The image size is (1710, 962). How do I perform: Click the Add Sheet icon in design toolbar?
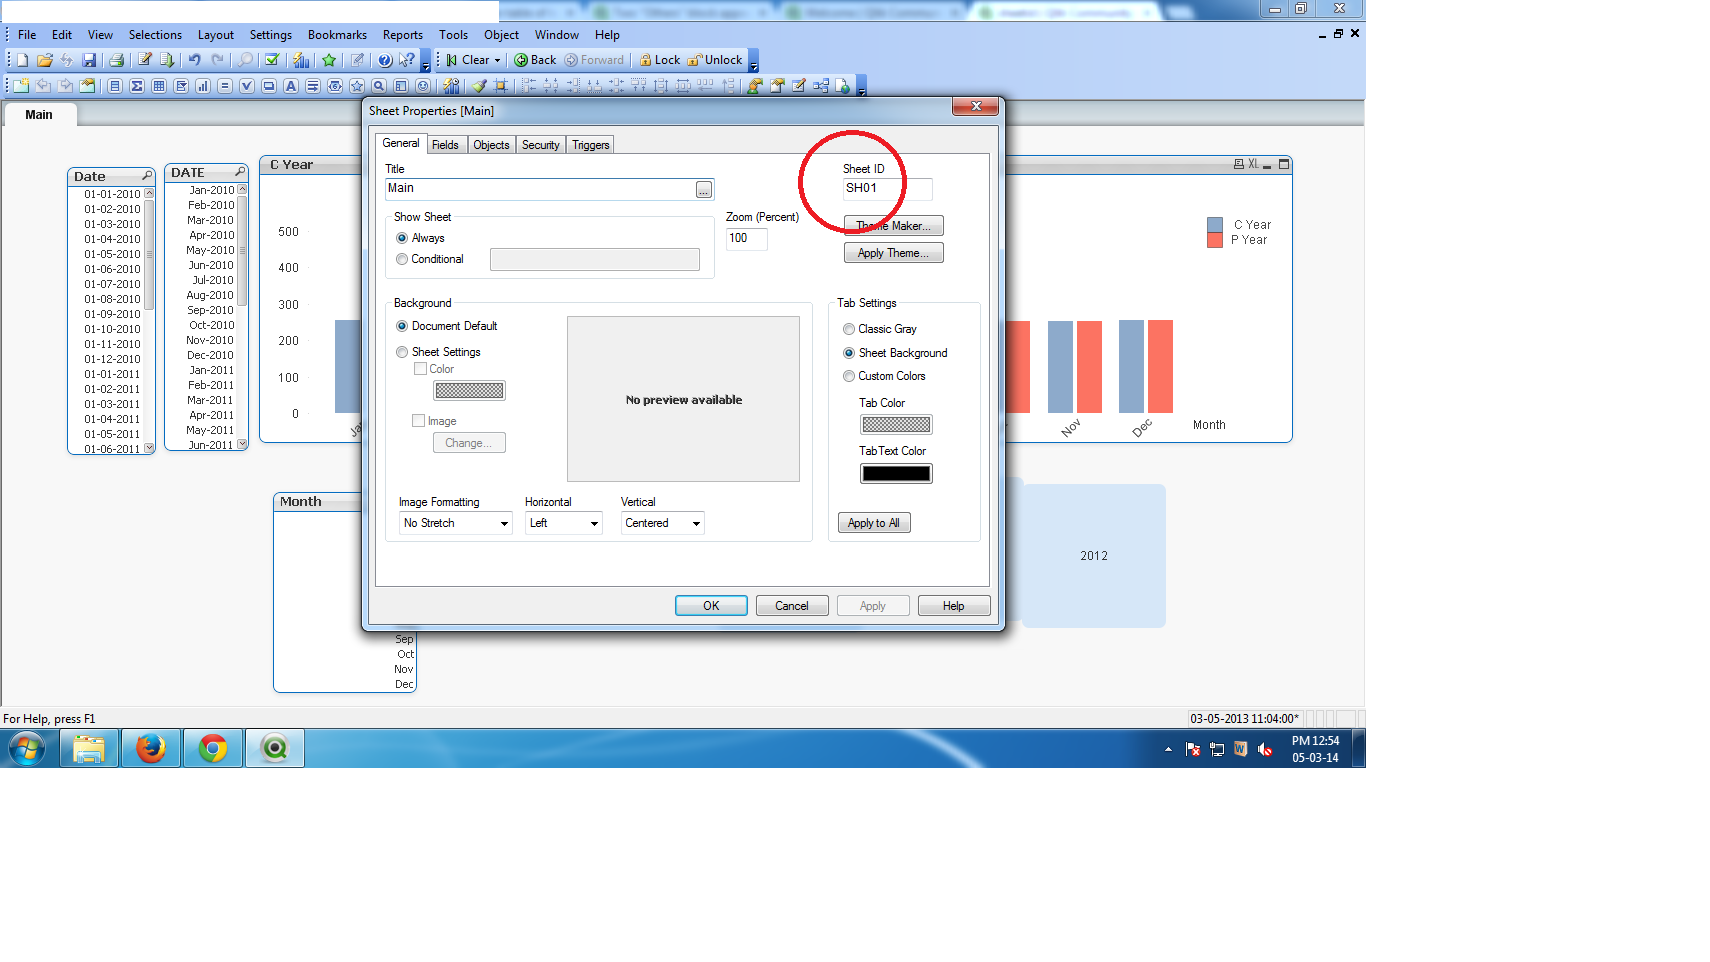(x=21, y=86)
